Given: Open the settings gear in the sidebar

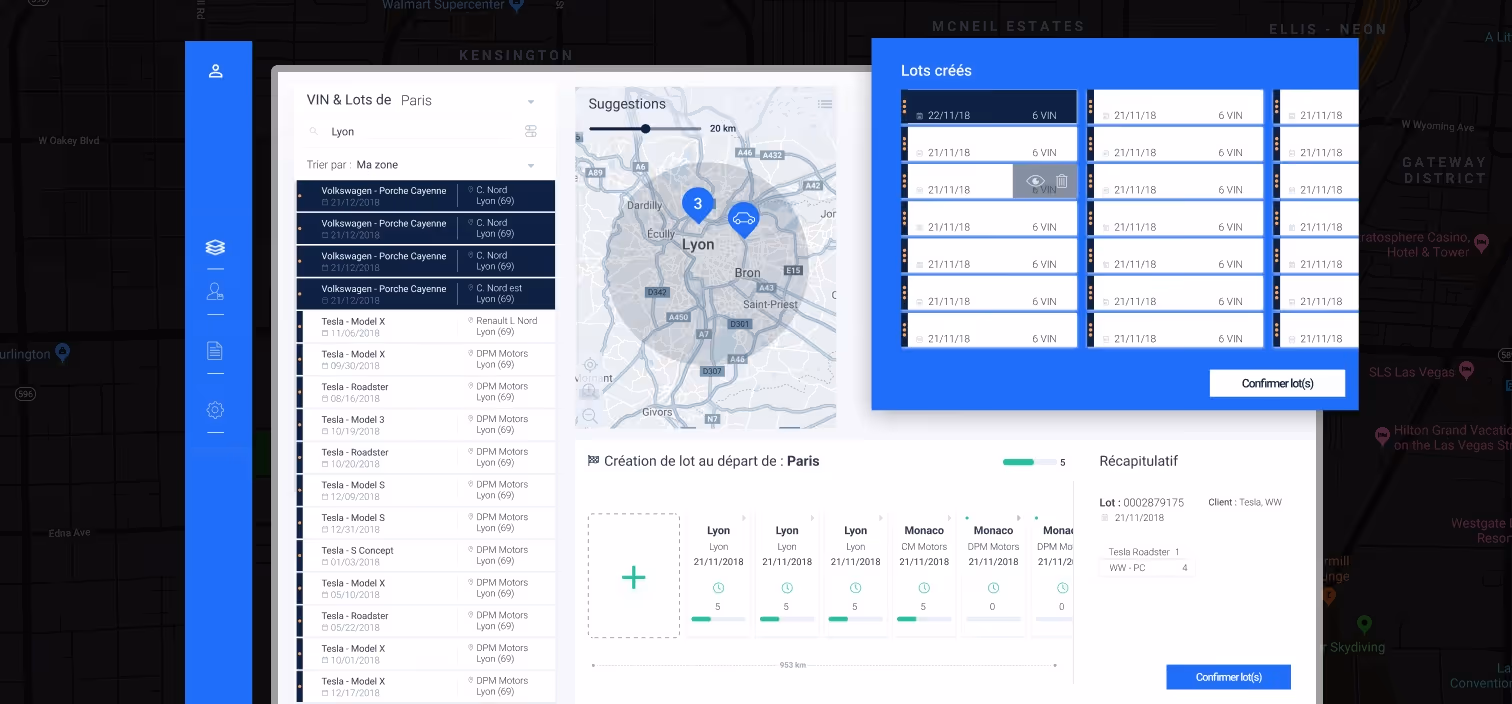Looking at the screenshot, I should click(215, 410).
